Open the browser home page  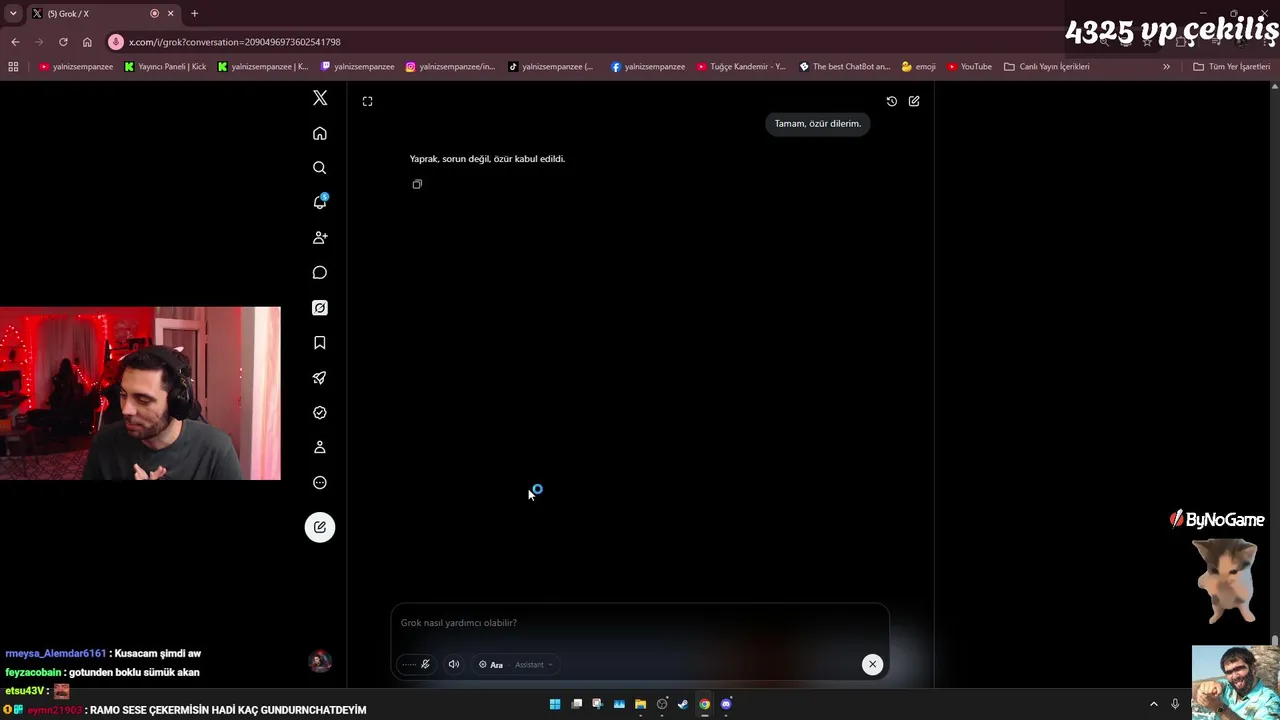[x=87, y=42]
